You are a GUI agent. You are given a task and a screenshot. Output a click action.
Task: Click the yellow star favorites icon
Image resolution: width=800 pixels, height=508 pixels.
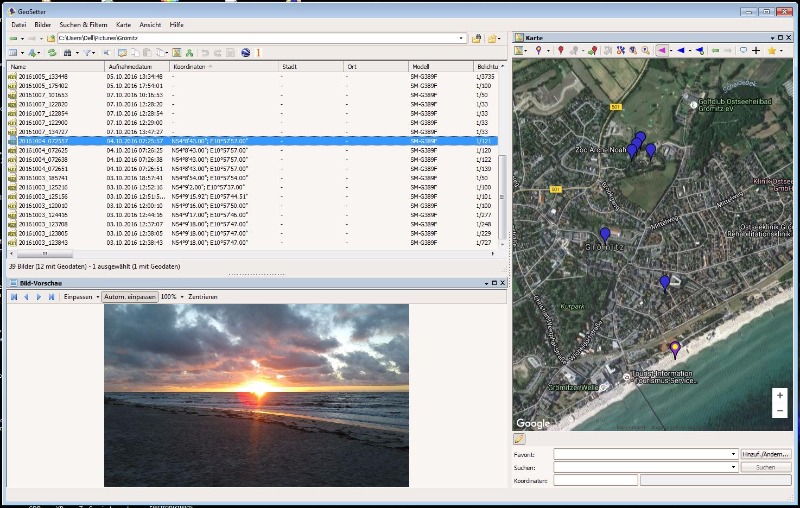point(773,50)
